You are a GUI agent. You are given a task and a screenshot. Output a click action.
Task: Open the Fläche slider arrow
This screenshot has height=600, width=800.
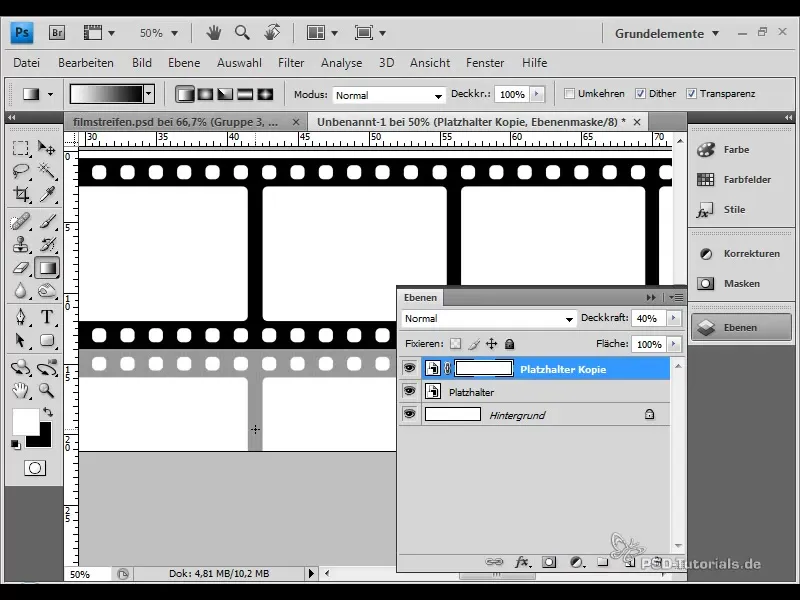(x=673, y=344)
